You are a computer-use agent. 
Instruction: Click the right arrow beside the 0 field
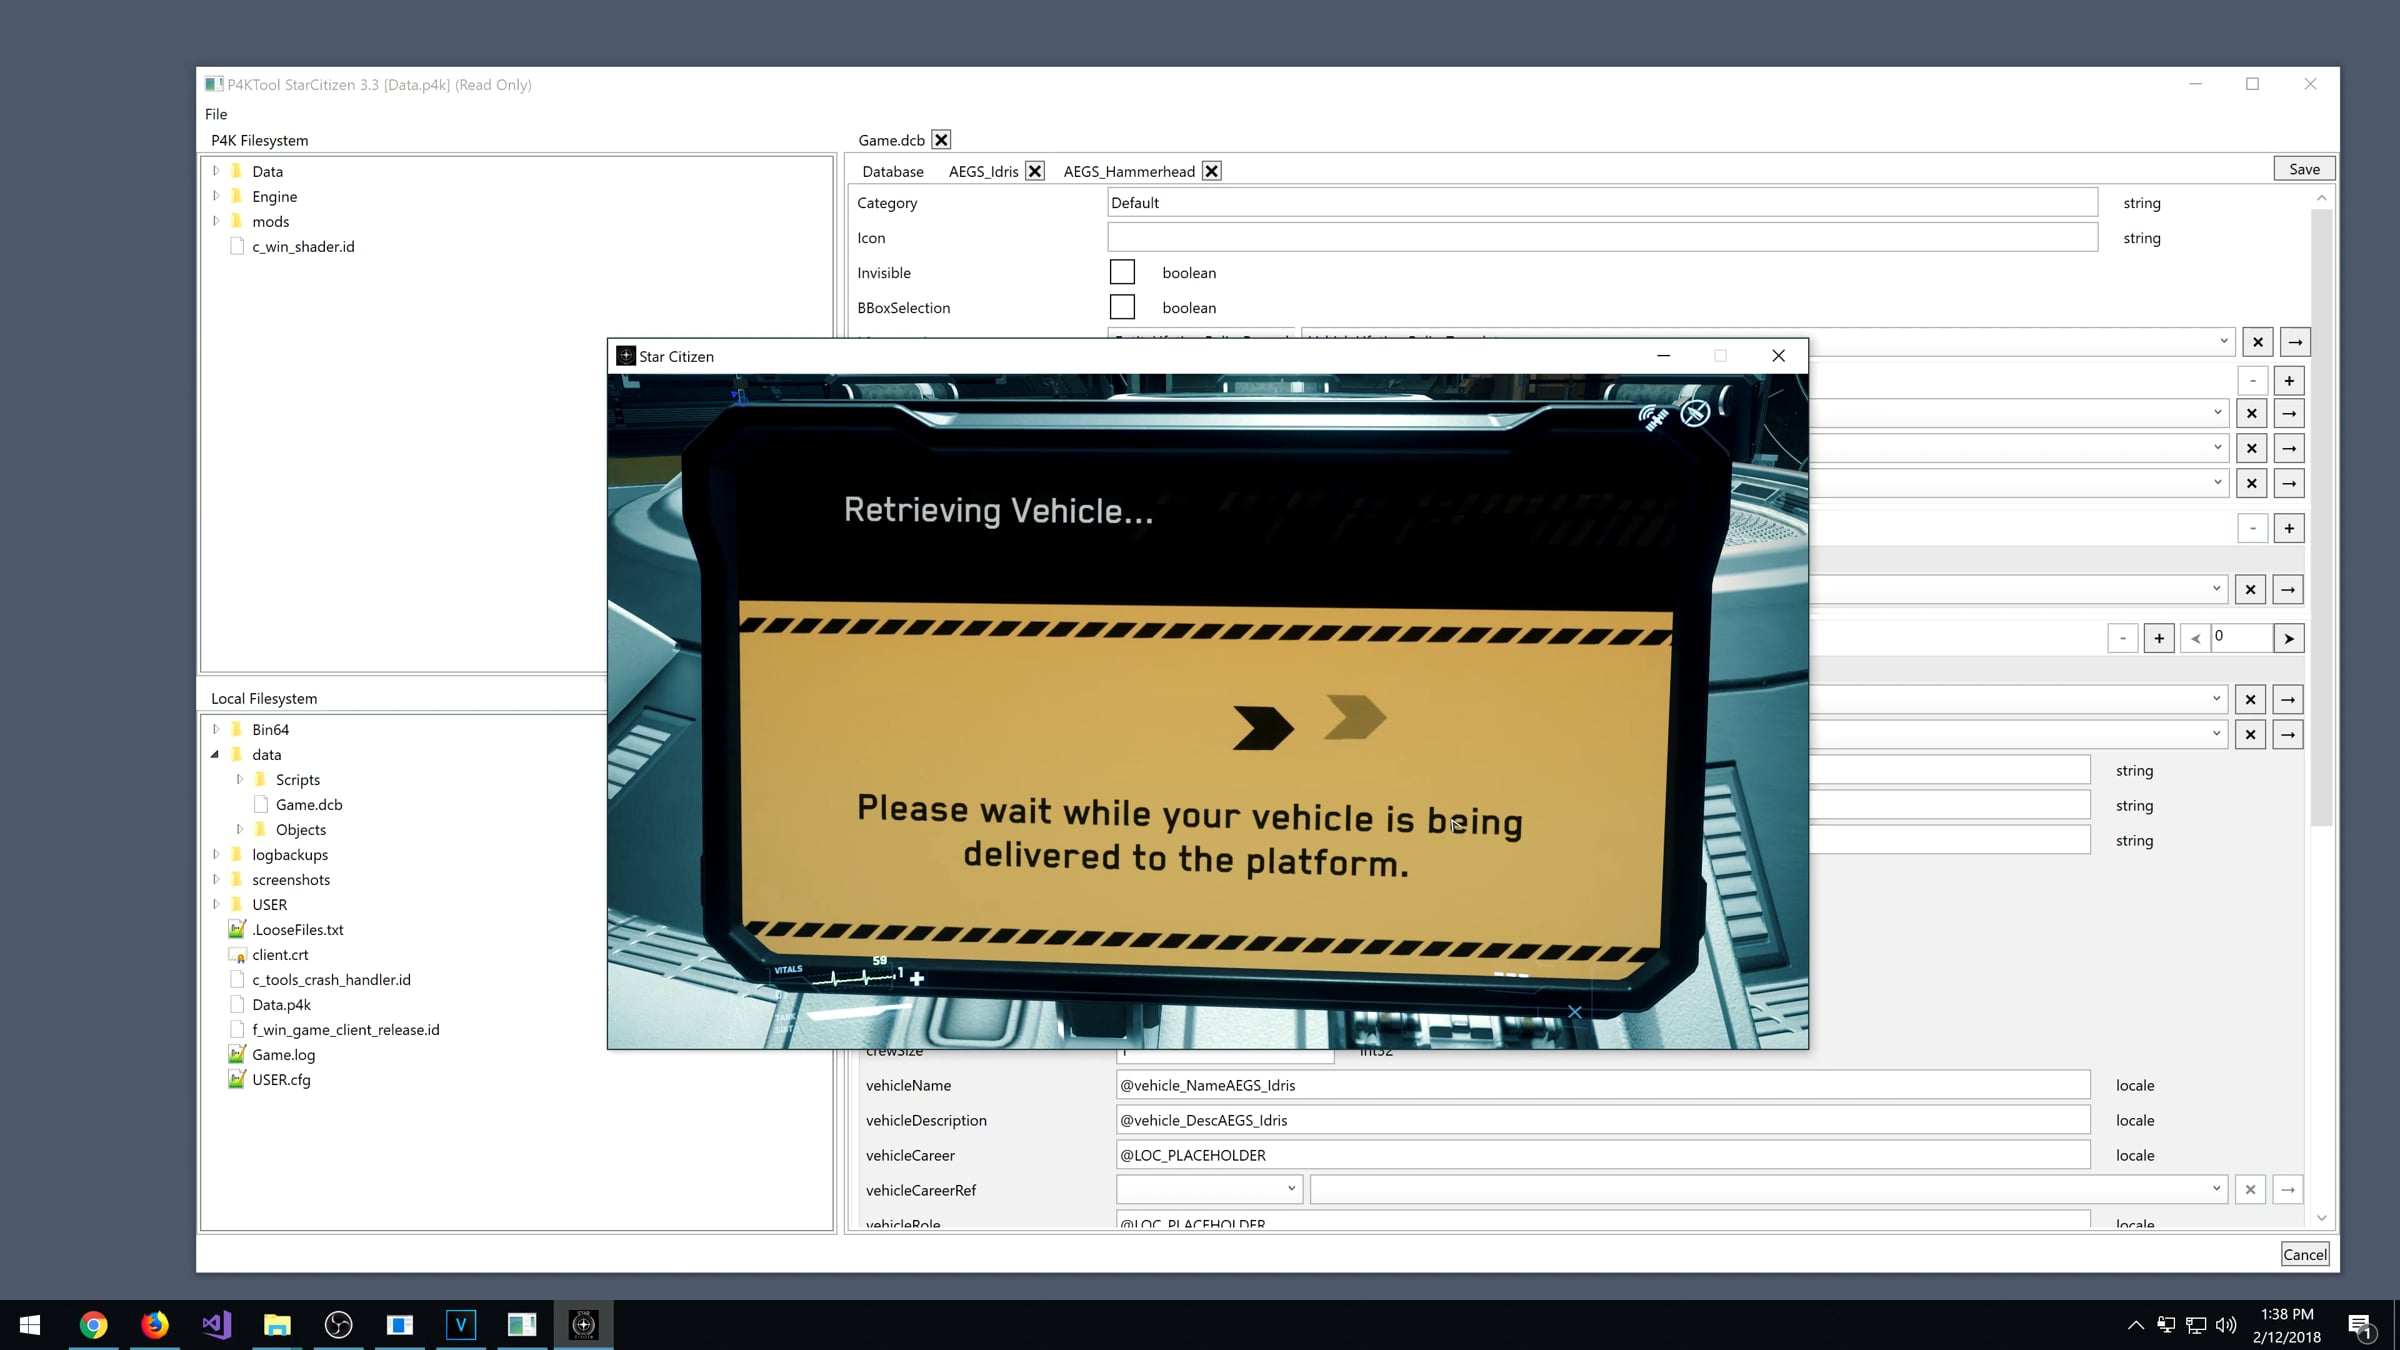coord(2289,638)
